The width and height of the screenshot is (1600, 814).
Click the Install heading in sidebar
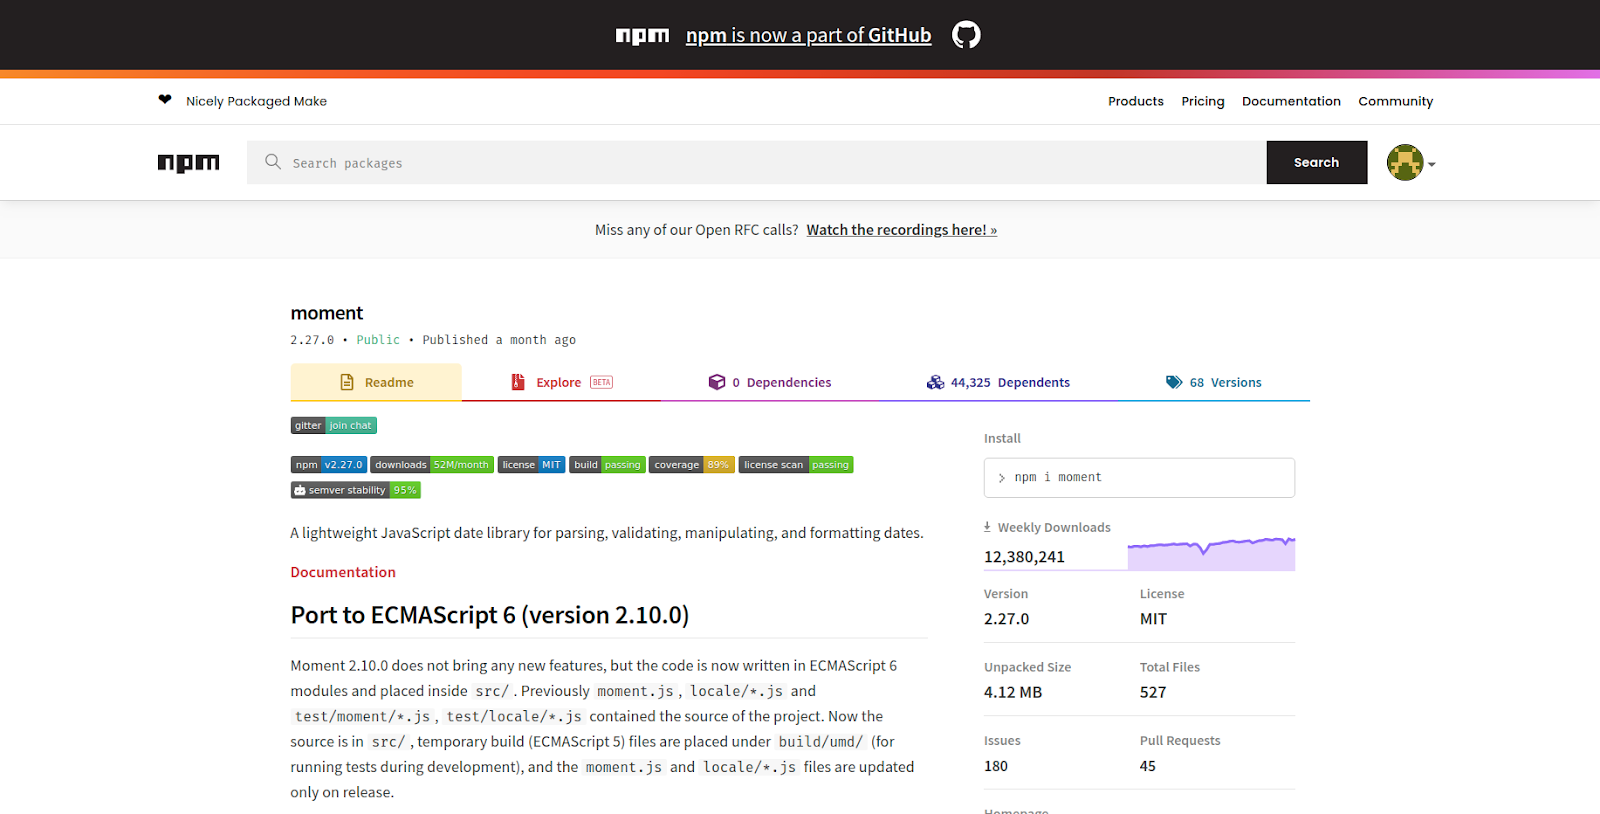click(1002, 438)
